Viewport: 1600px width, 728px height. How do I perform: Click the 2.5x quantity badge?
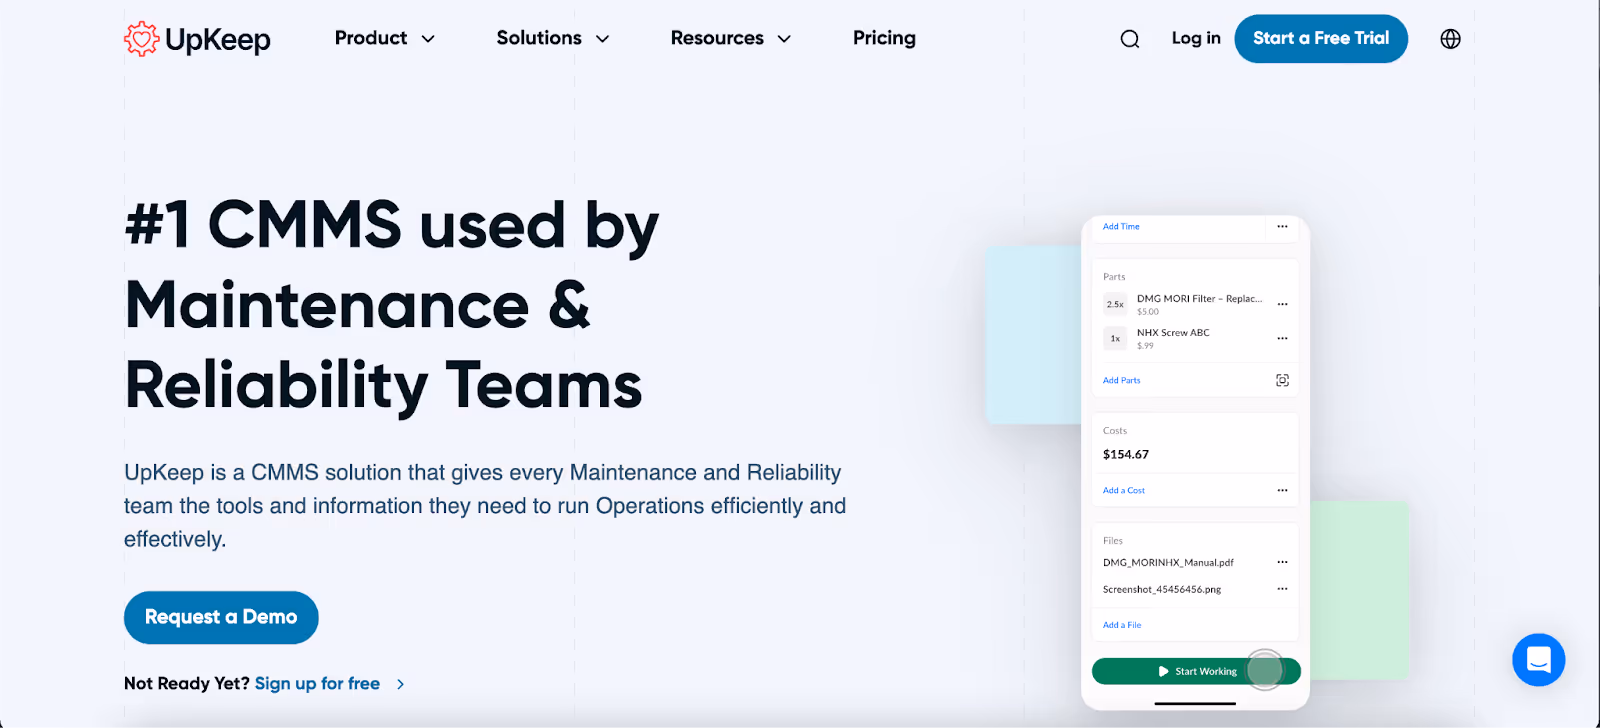tap(1115, 304)
